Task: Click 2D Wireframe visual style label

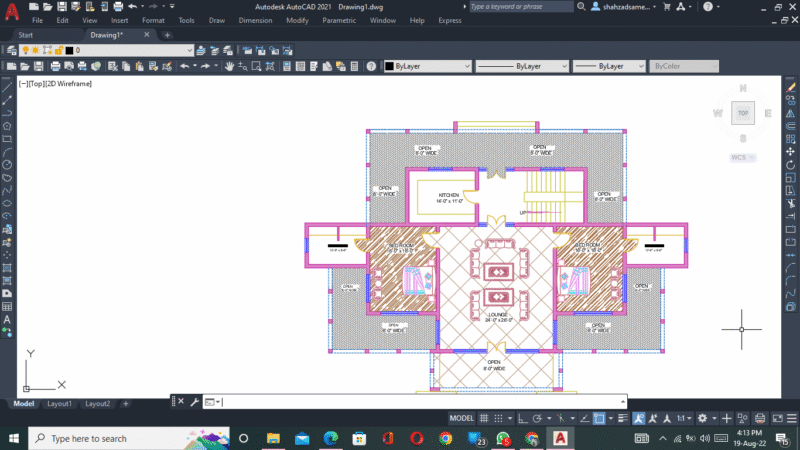Action: 68,84
